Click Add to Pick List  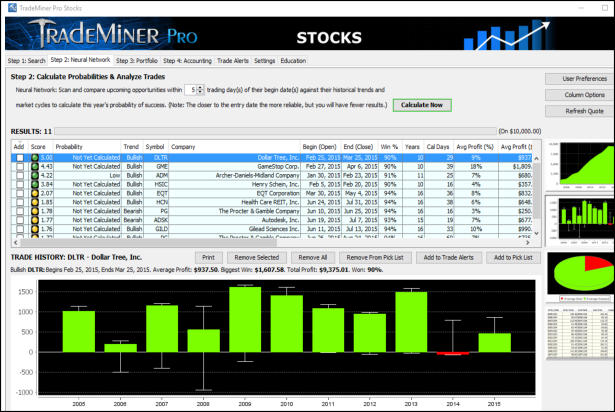click(x=513, y=257)
